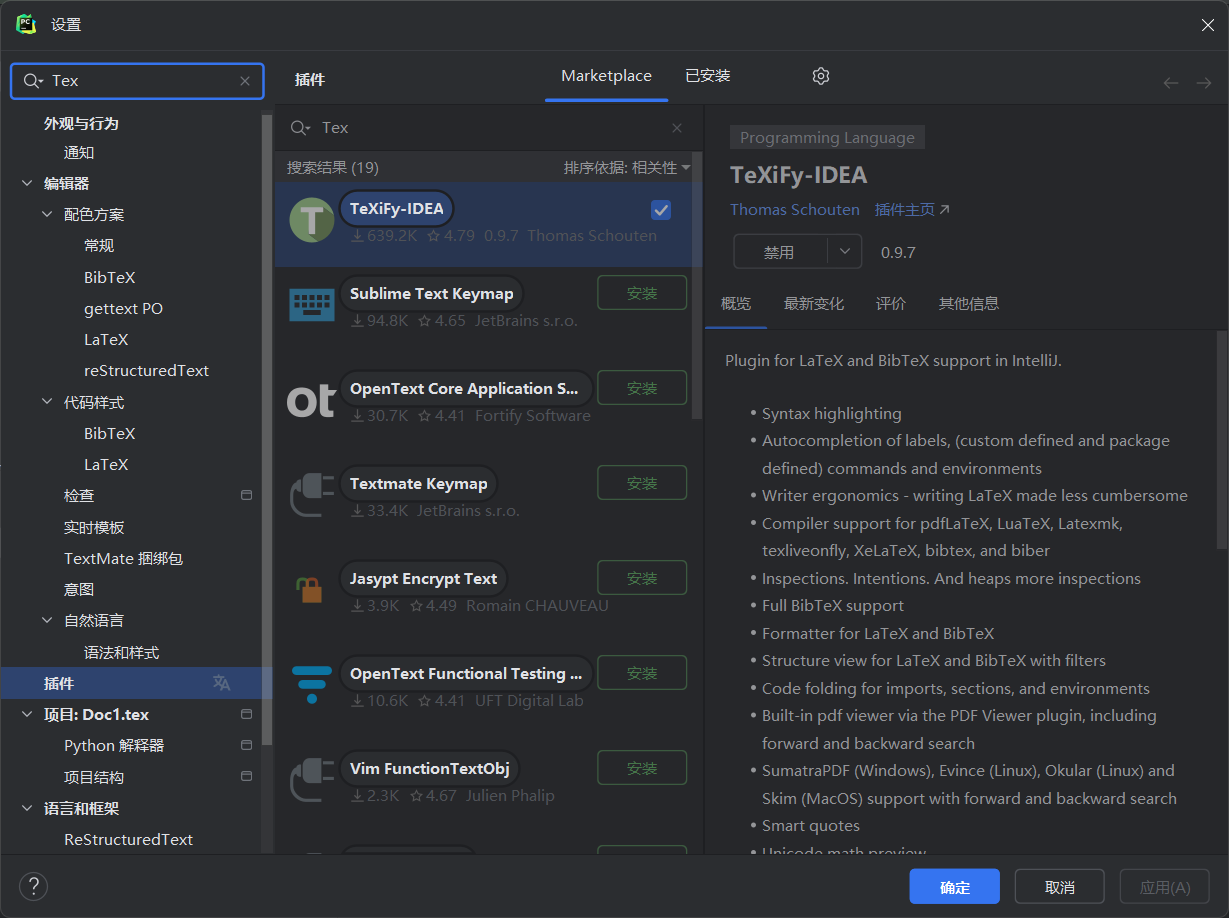Open the 评价 detail tab
Viewport: 1229px width, 918px height.
point(891,303)
